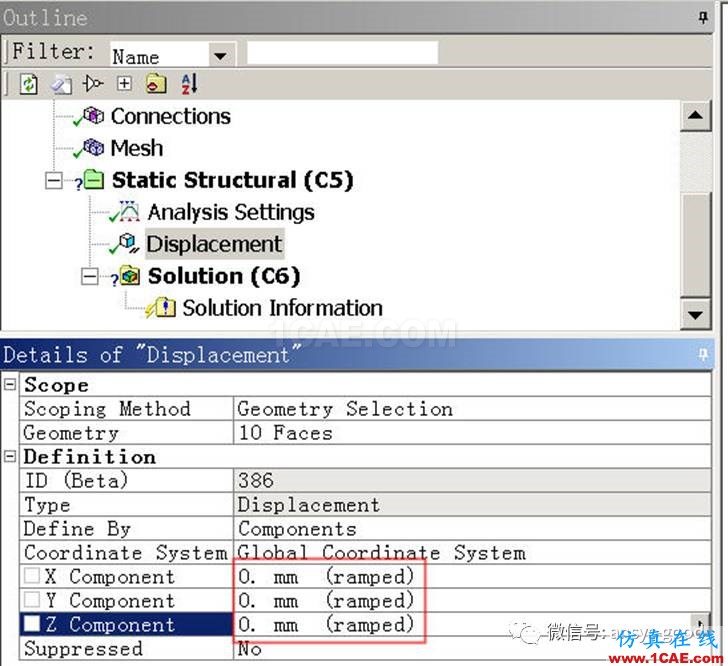Click the Geometry property label

[71, 433]
